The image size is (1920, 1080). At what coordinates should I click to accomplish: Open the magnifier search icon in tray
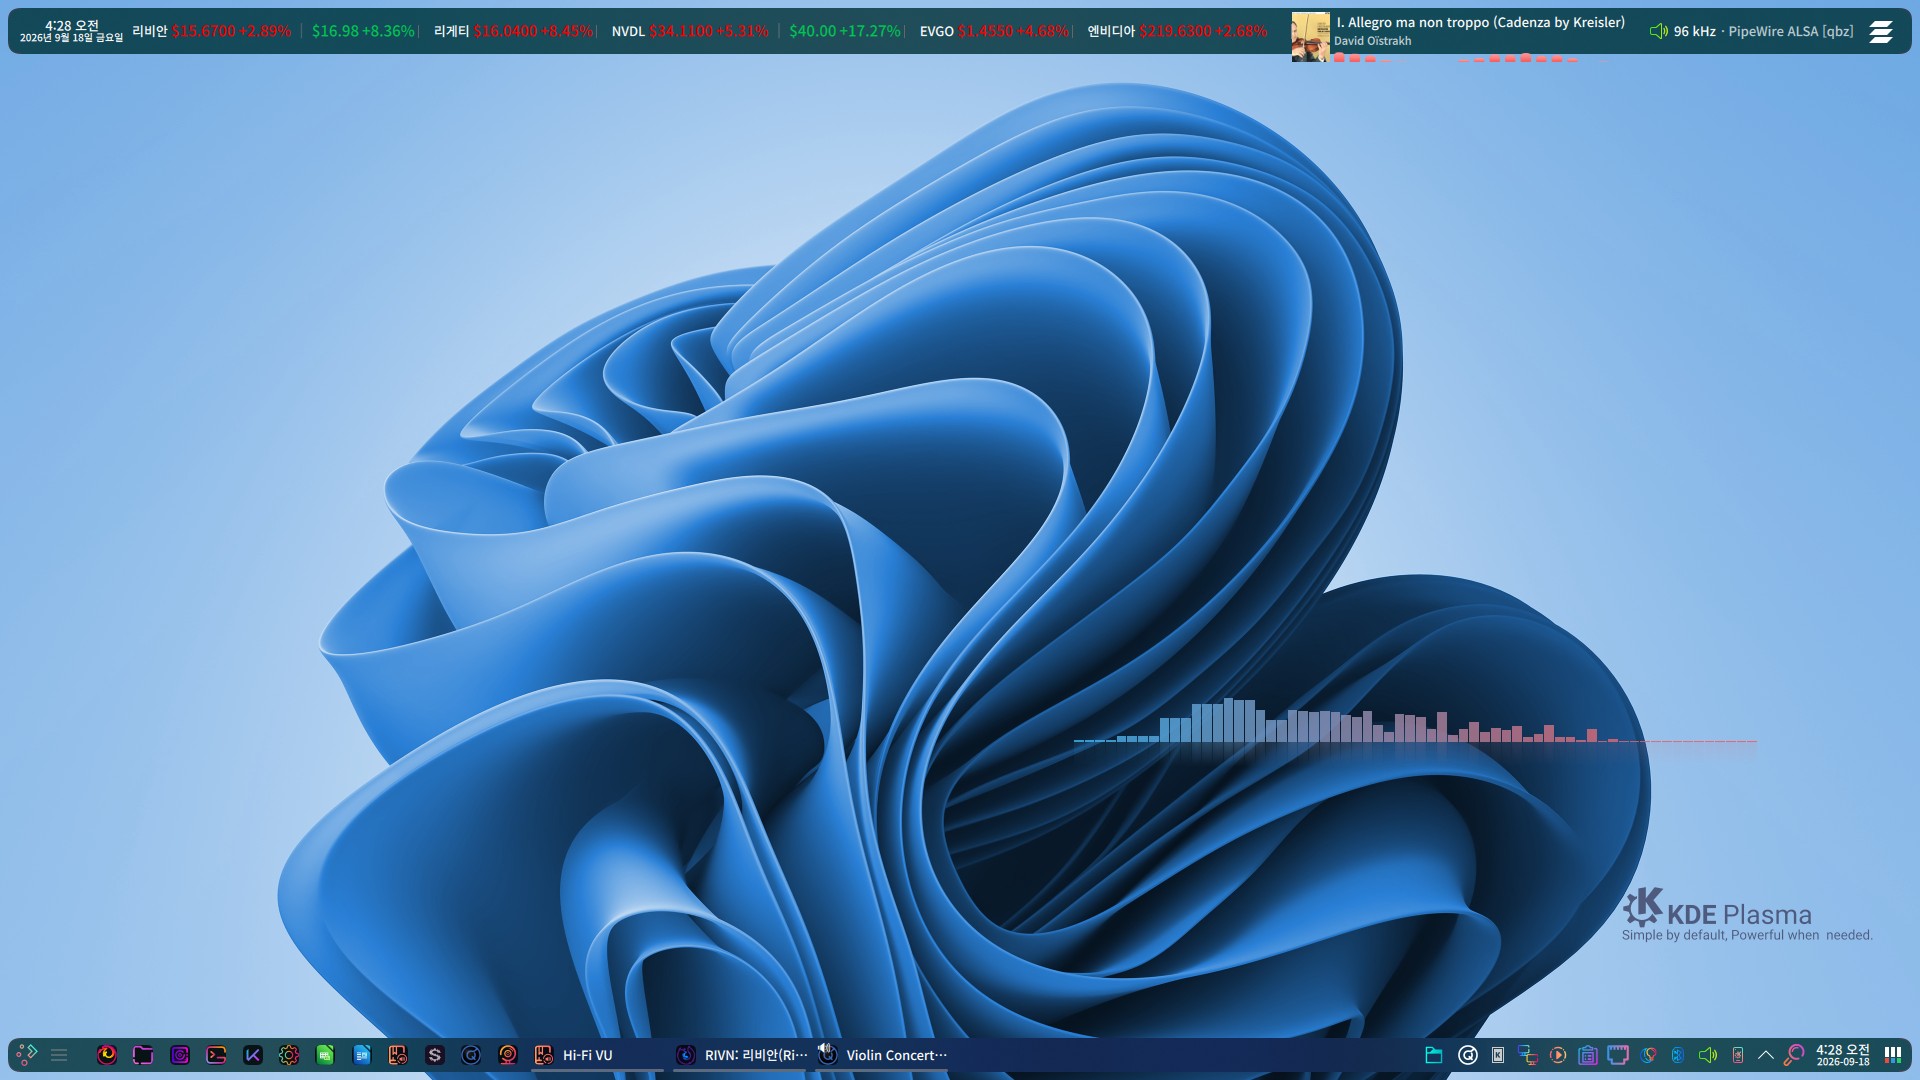pyautogui.click(x=1794, y=1054)
